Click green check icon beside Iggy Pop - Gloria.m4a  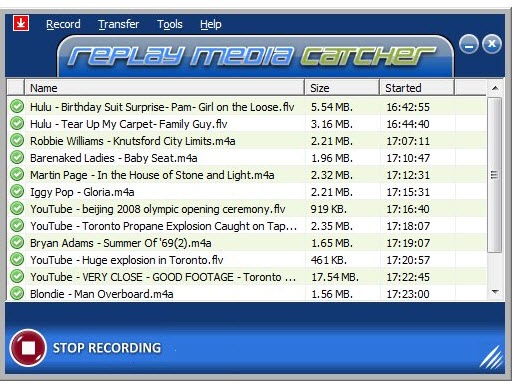point(17,191)
